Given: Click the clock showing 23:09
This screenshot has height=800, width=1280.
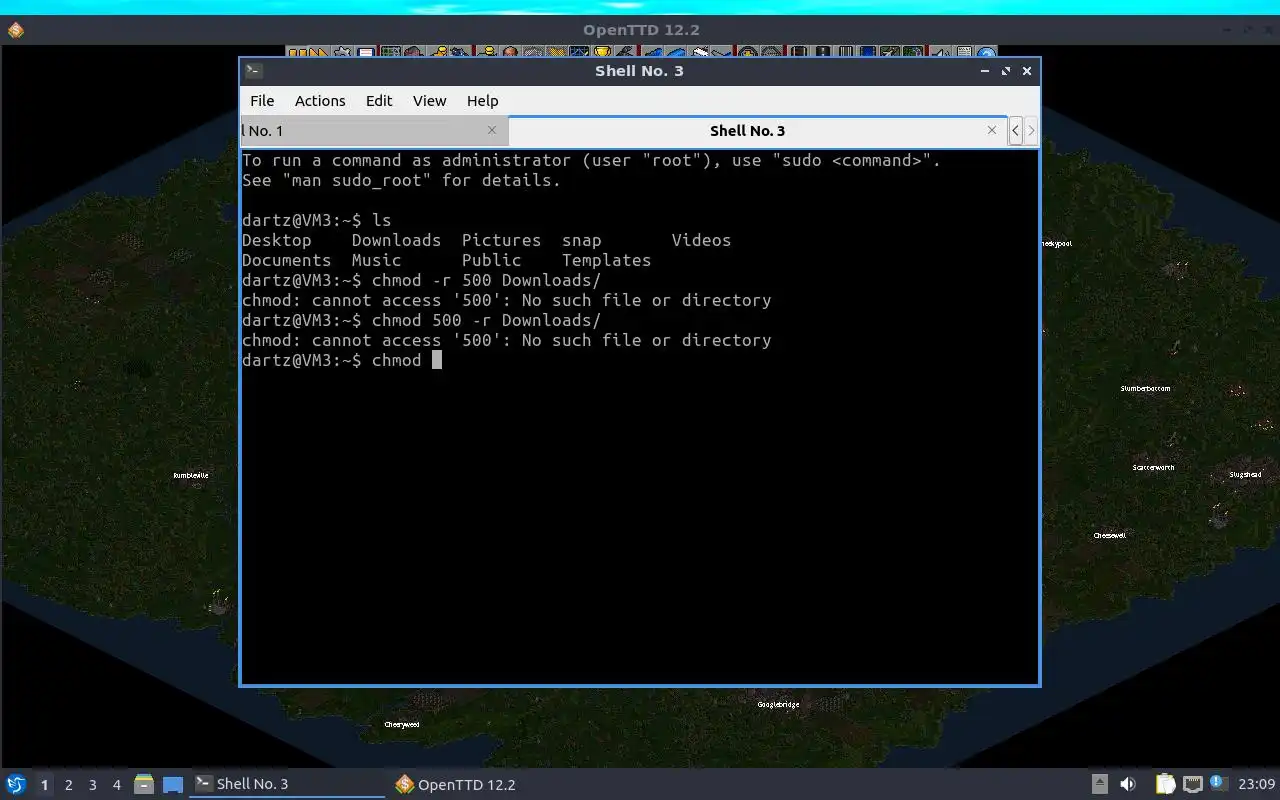Looking at the screenshot, I should (1256, 785).
